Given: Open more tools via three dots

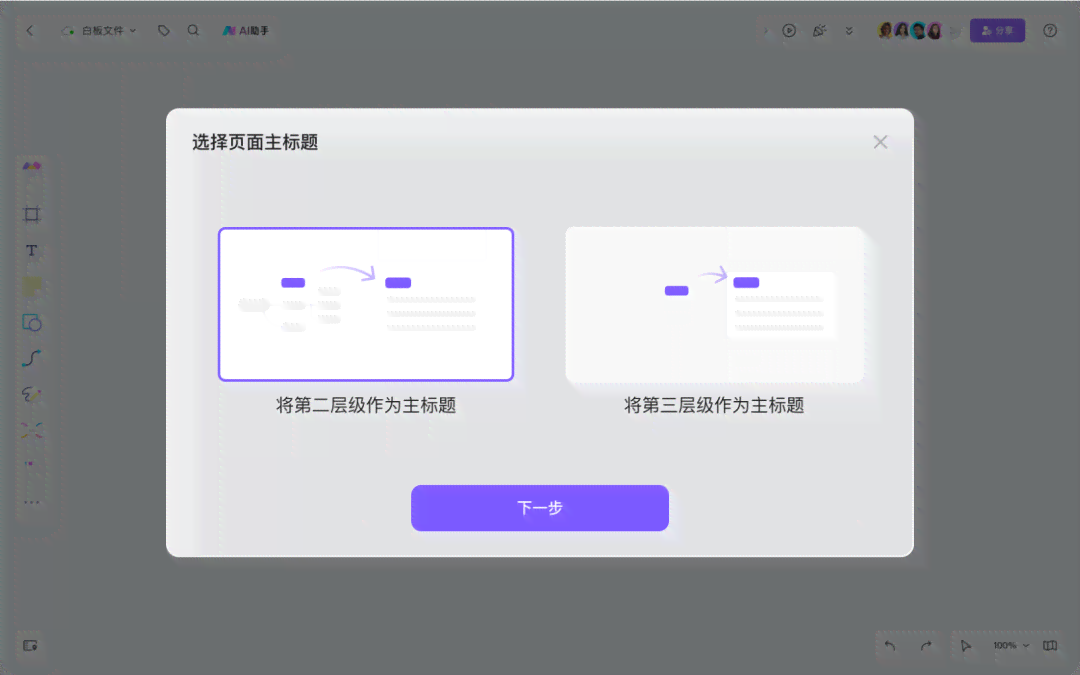Looking at the screenshot, I should click(32, 502).
